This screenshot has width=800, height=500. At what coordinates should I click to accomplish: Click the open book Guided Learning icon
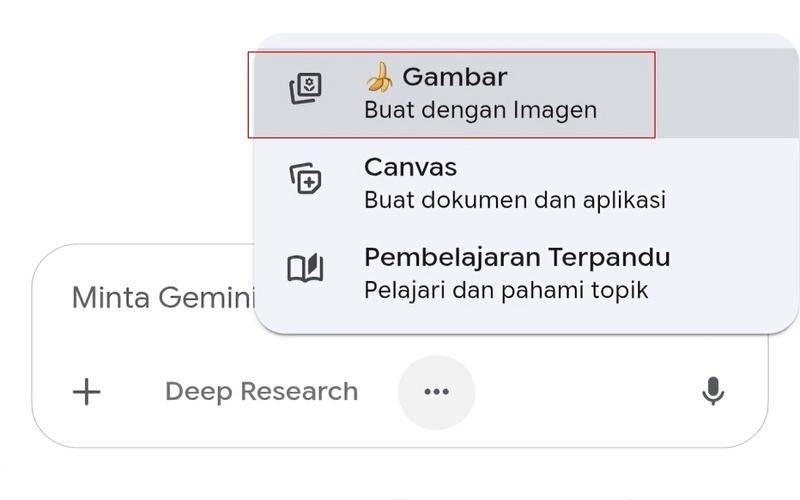305,267
